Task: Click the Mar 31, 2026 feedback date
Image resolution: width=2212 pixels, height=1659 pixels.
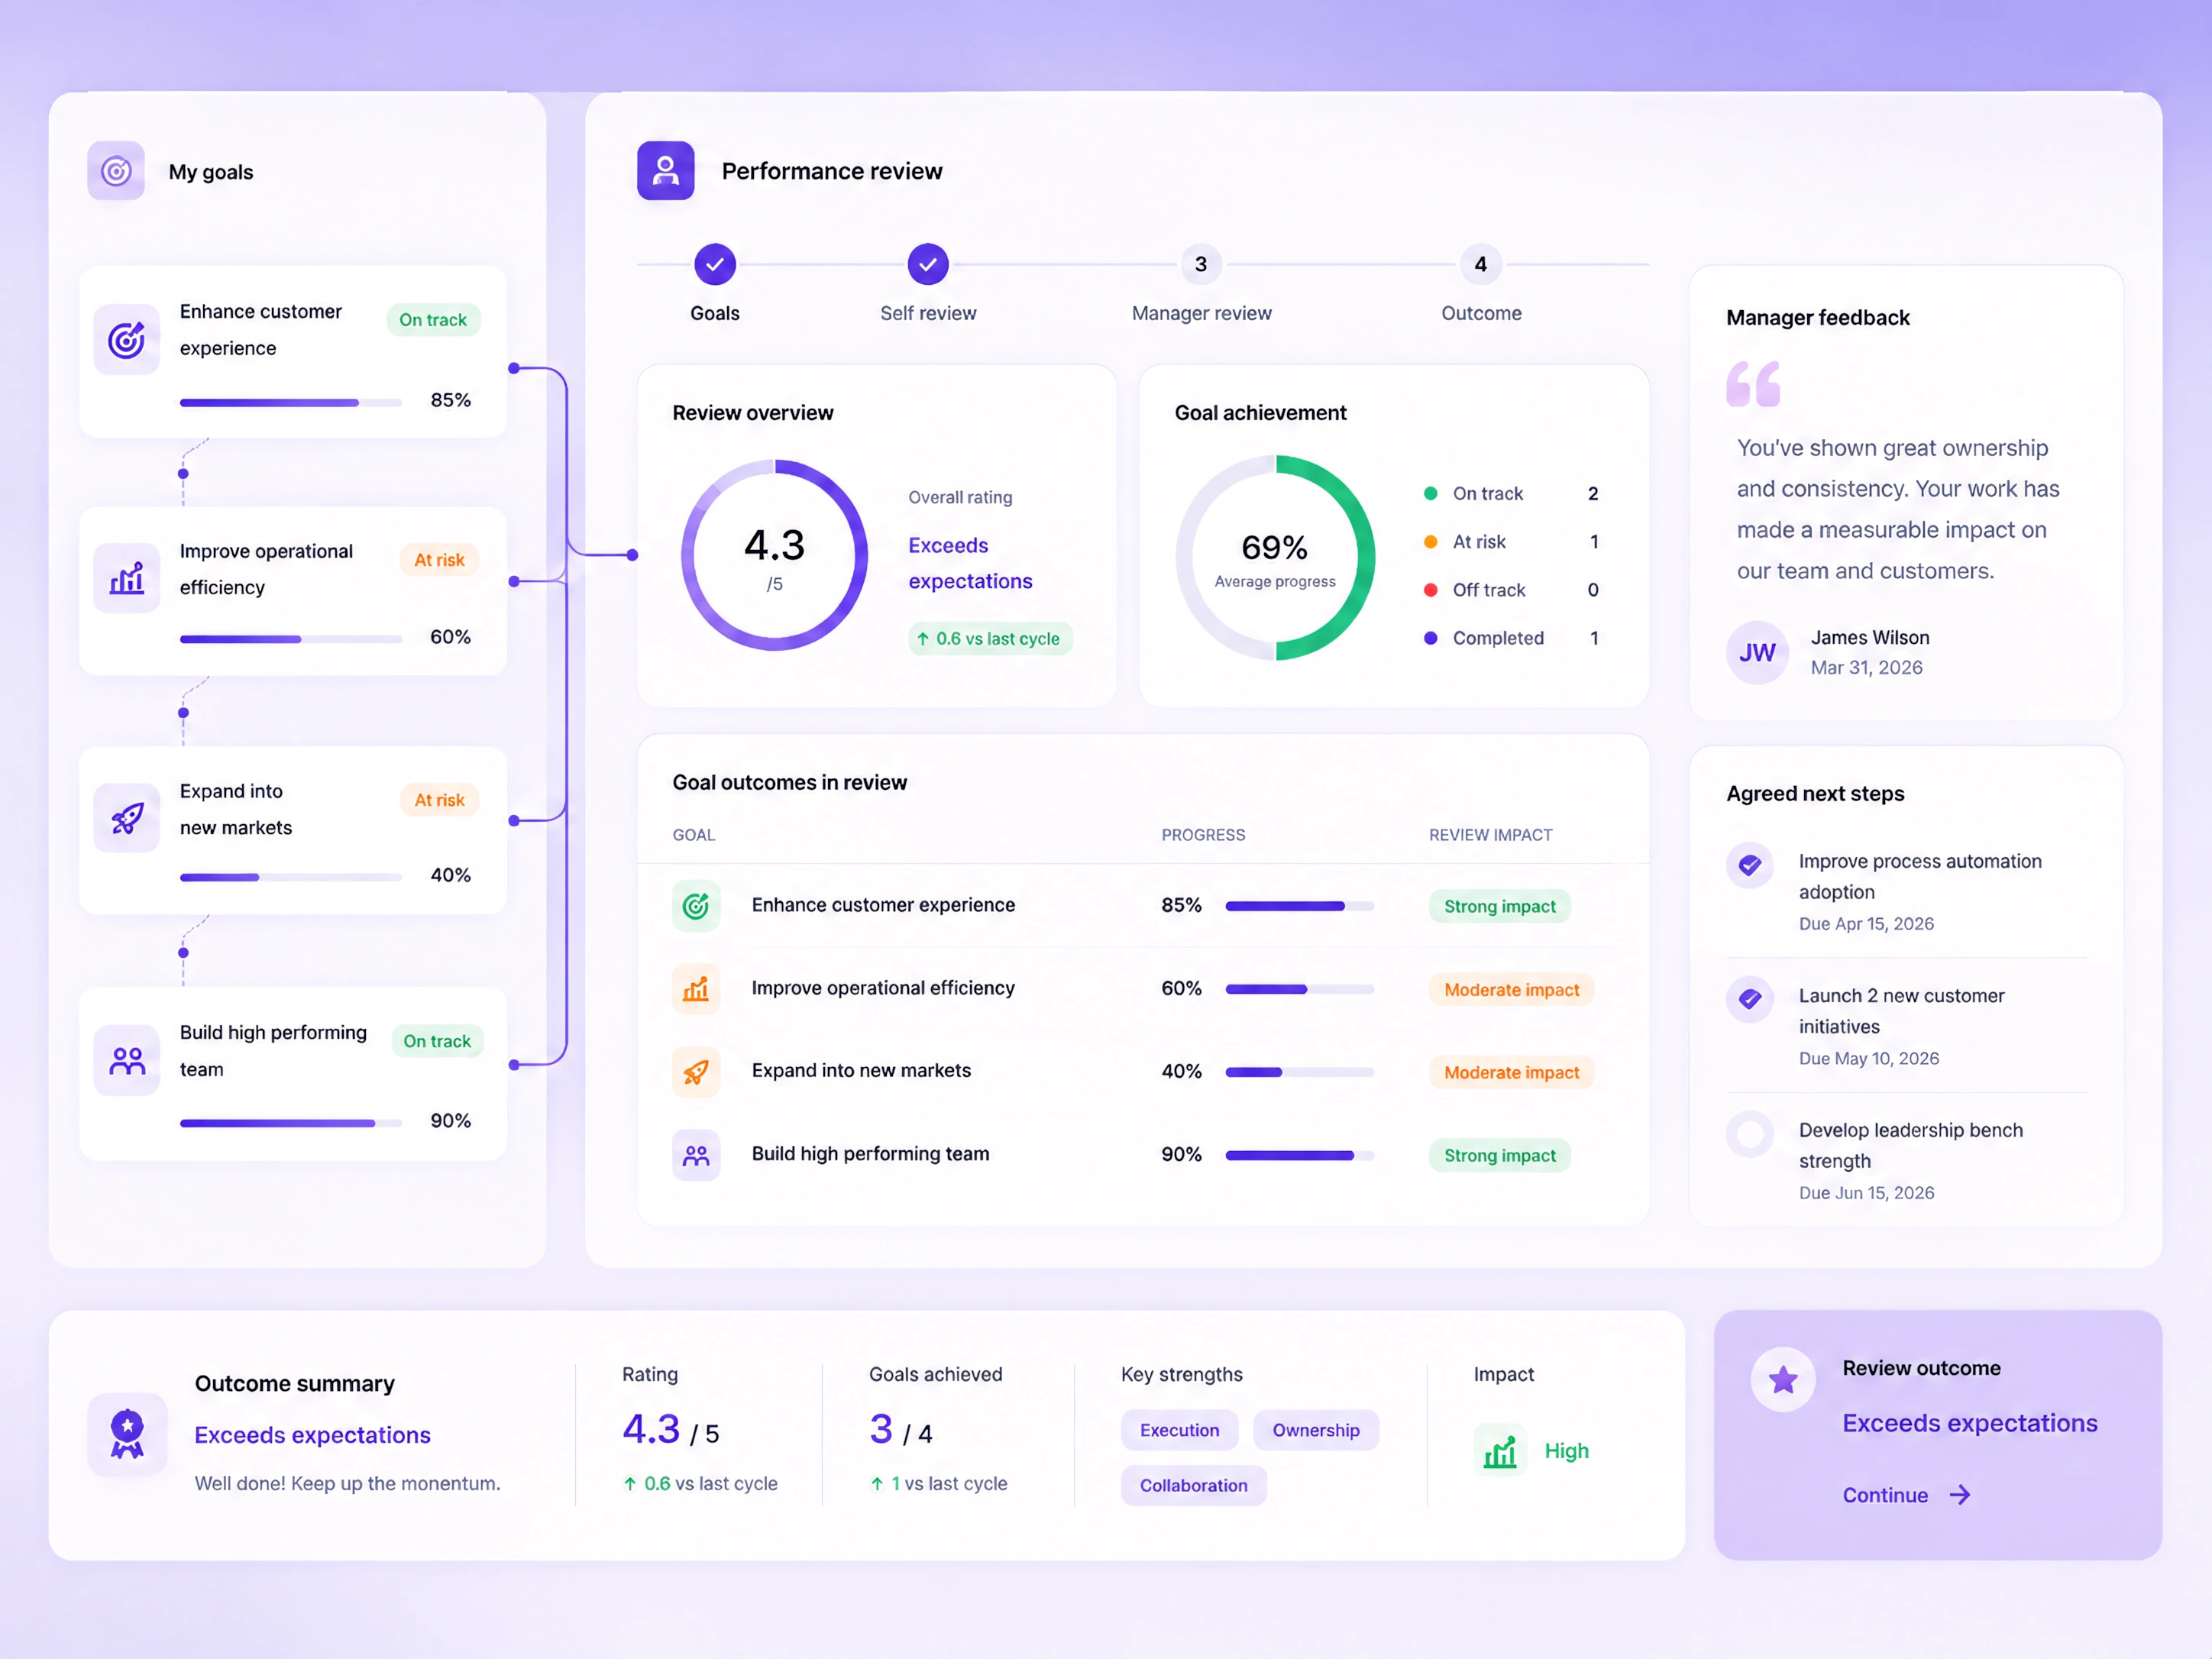Action: pos(1866,668)
